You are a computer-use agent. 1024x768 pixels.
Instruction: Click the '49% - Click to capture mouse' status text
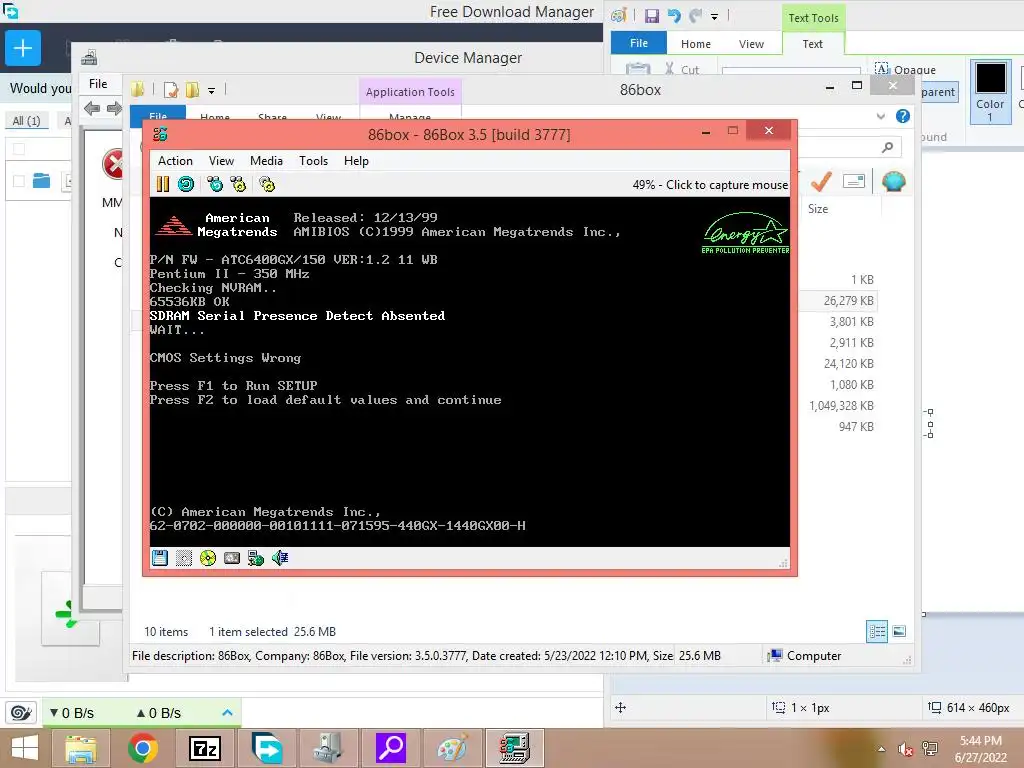[x=710, y=185]
